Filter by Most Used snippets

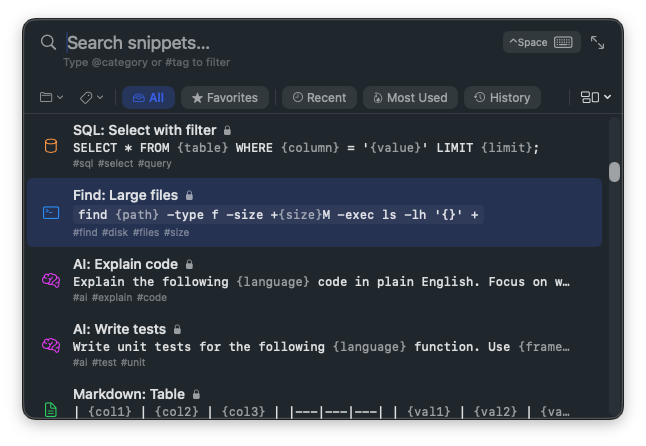click(410, 97)
